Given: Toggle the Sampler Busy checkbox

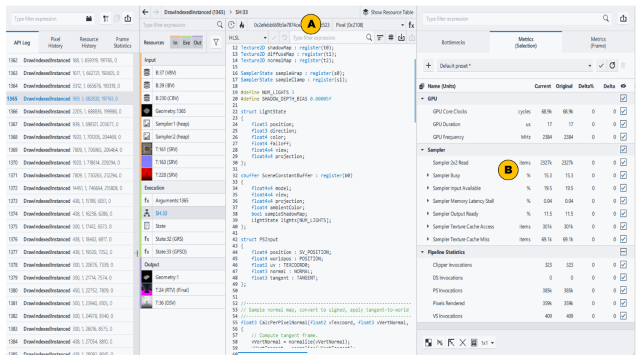Looking at the screenshot, I should [x=623, y=175].
